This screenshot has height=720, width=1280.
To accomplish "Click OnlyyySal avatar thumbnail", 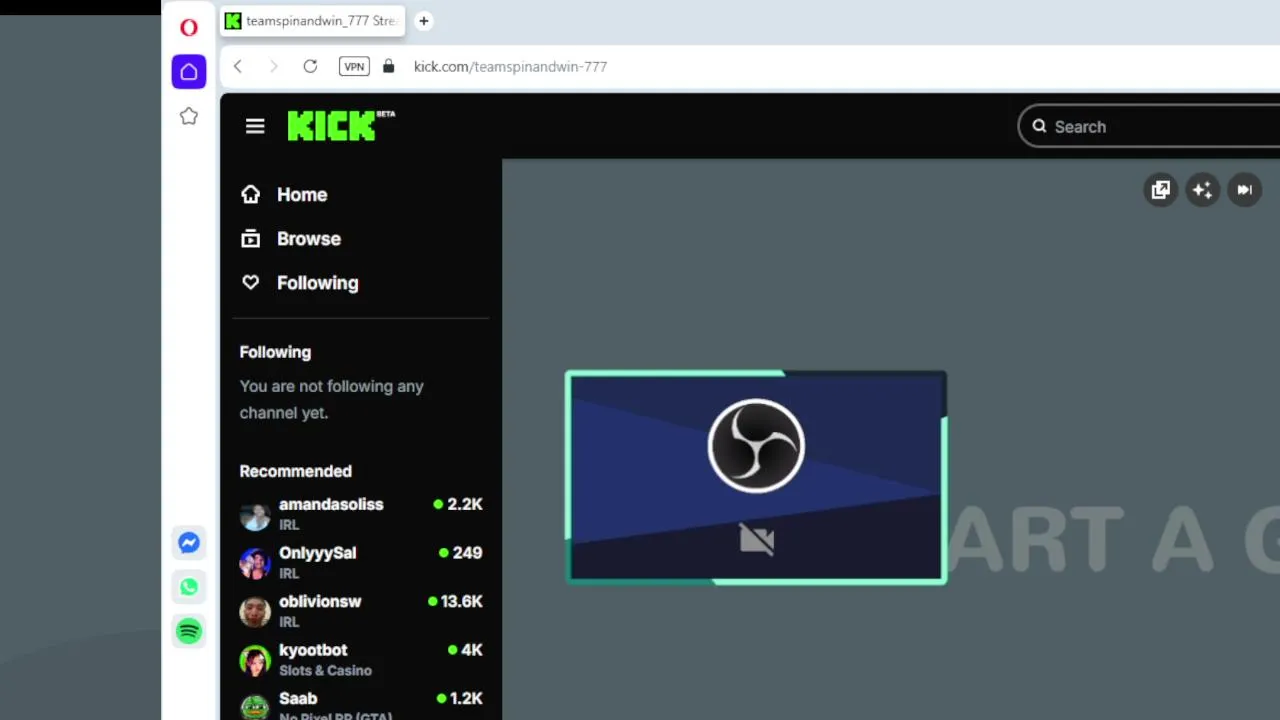I will coord(255,563).
